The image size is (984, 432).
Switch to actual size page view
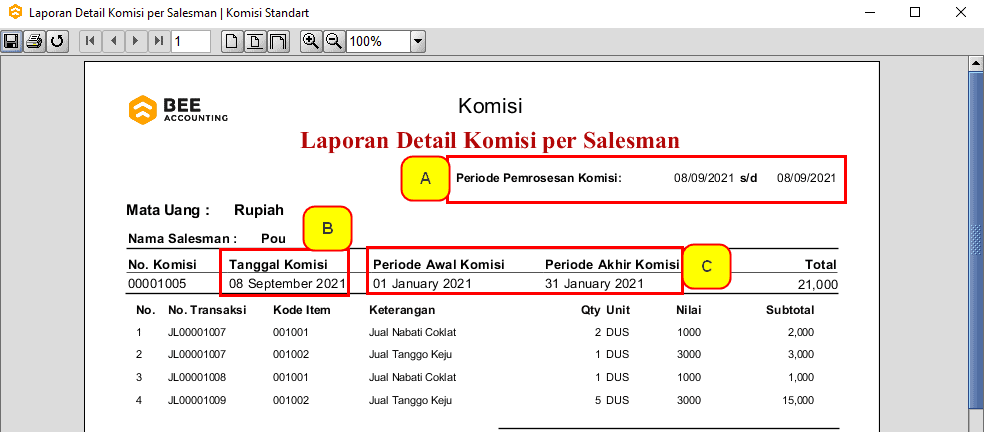[x=232, y=41]
